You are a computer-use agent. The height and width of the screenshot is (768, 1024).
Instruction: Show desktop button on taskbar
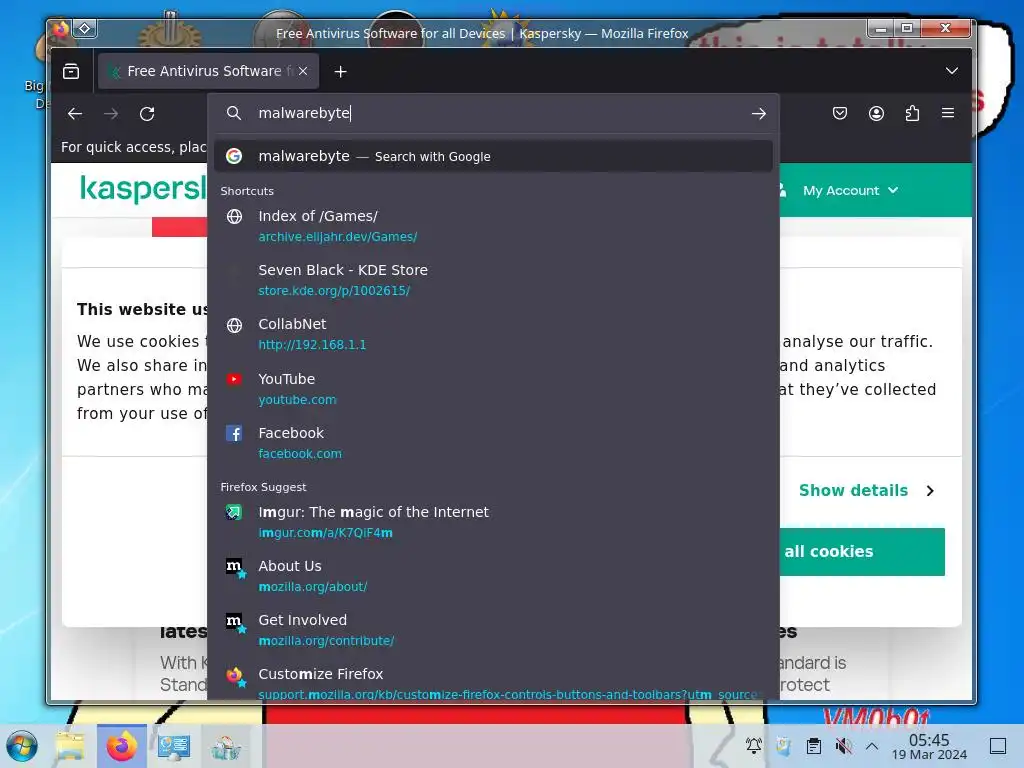[x=998, y=746]
